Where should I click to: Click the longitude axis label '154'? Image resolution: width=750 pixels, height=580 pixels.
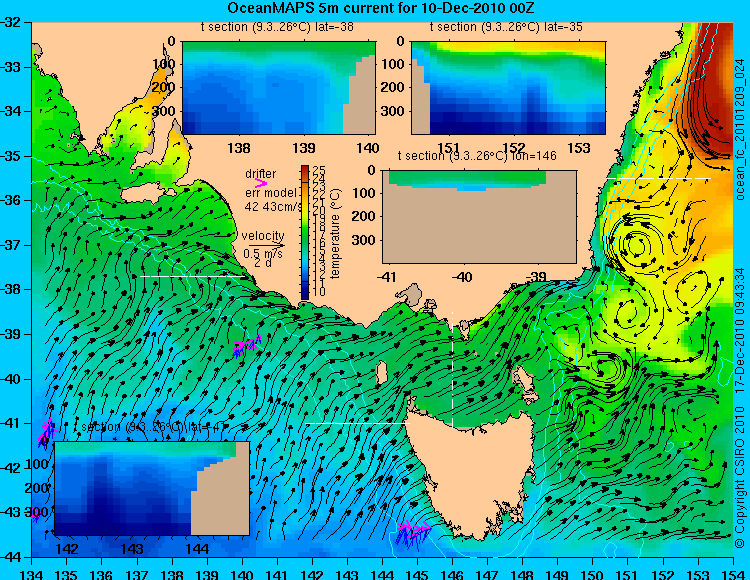(x=733, y=574)
